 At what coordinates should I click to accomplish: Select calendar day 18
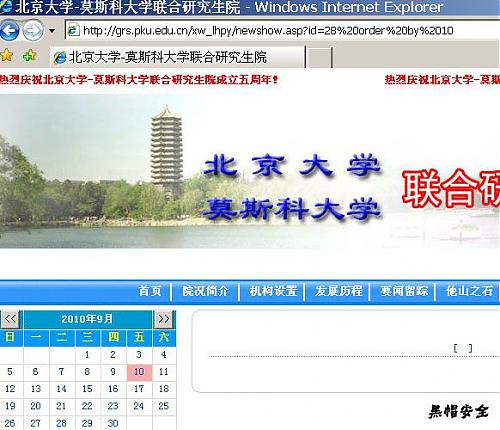tap(164, 389)
